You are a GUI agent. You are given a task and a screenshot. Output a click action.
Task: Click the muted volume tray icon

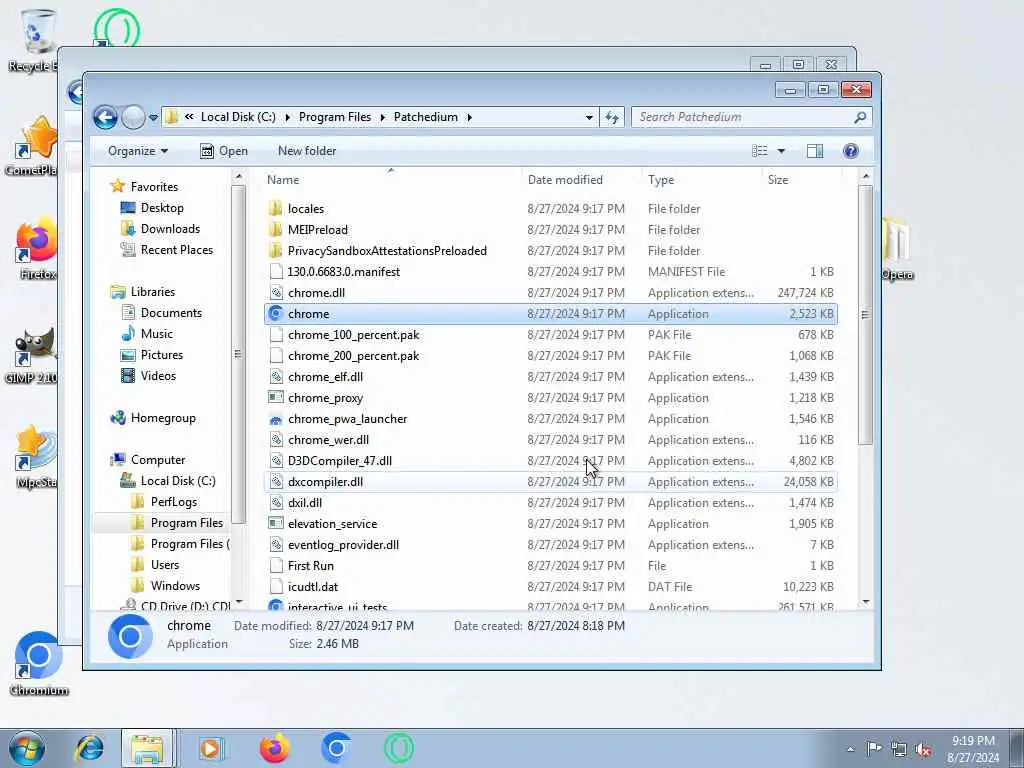(x=923, y=750)
